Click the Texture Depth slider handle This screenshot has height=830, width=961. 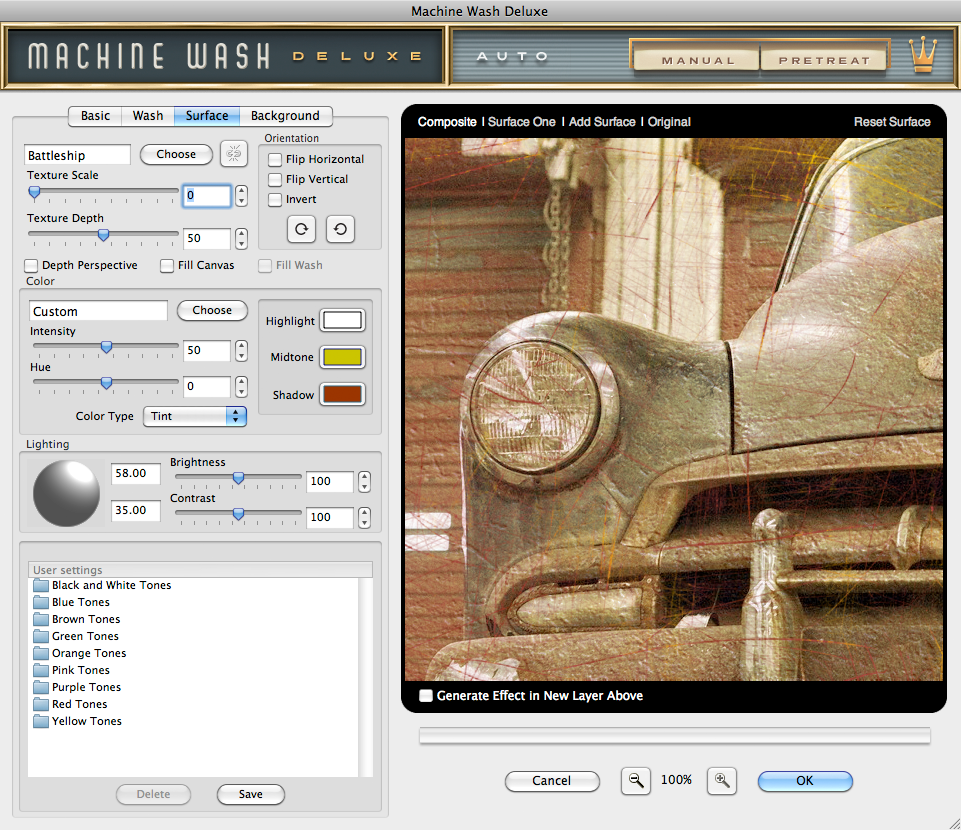pos(104,235)
